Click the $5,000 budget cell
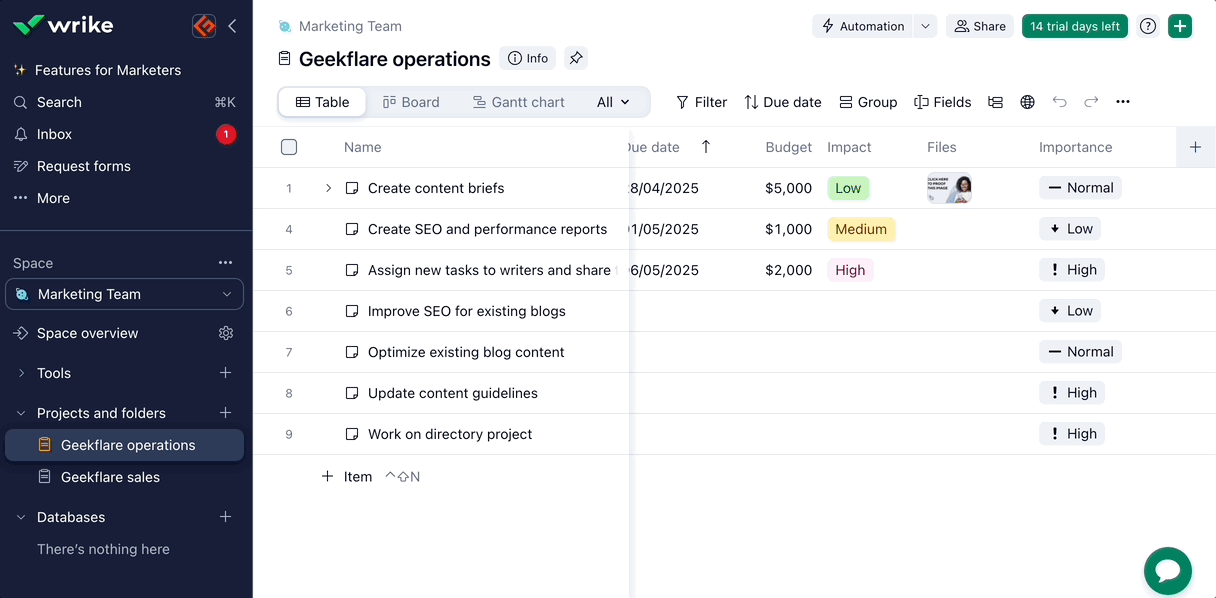Image resolution: width=1216 pixels, height=598 pixels. [x=788, y=188]
